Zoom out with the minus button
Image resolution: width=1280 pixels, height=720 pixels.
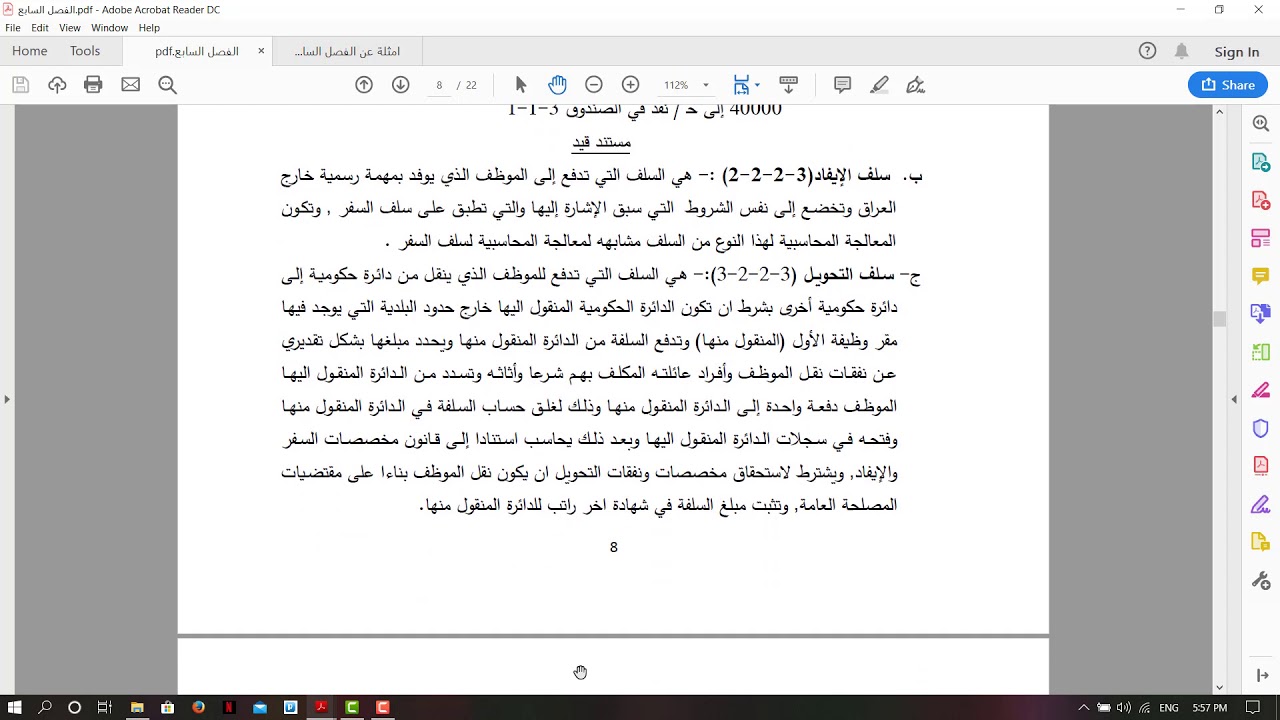[593, 85]
